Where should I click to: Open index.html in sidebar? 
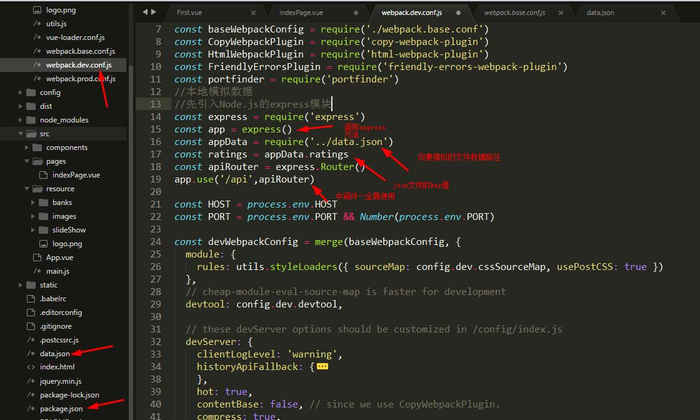coord(57,367)
